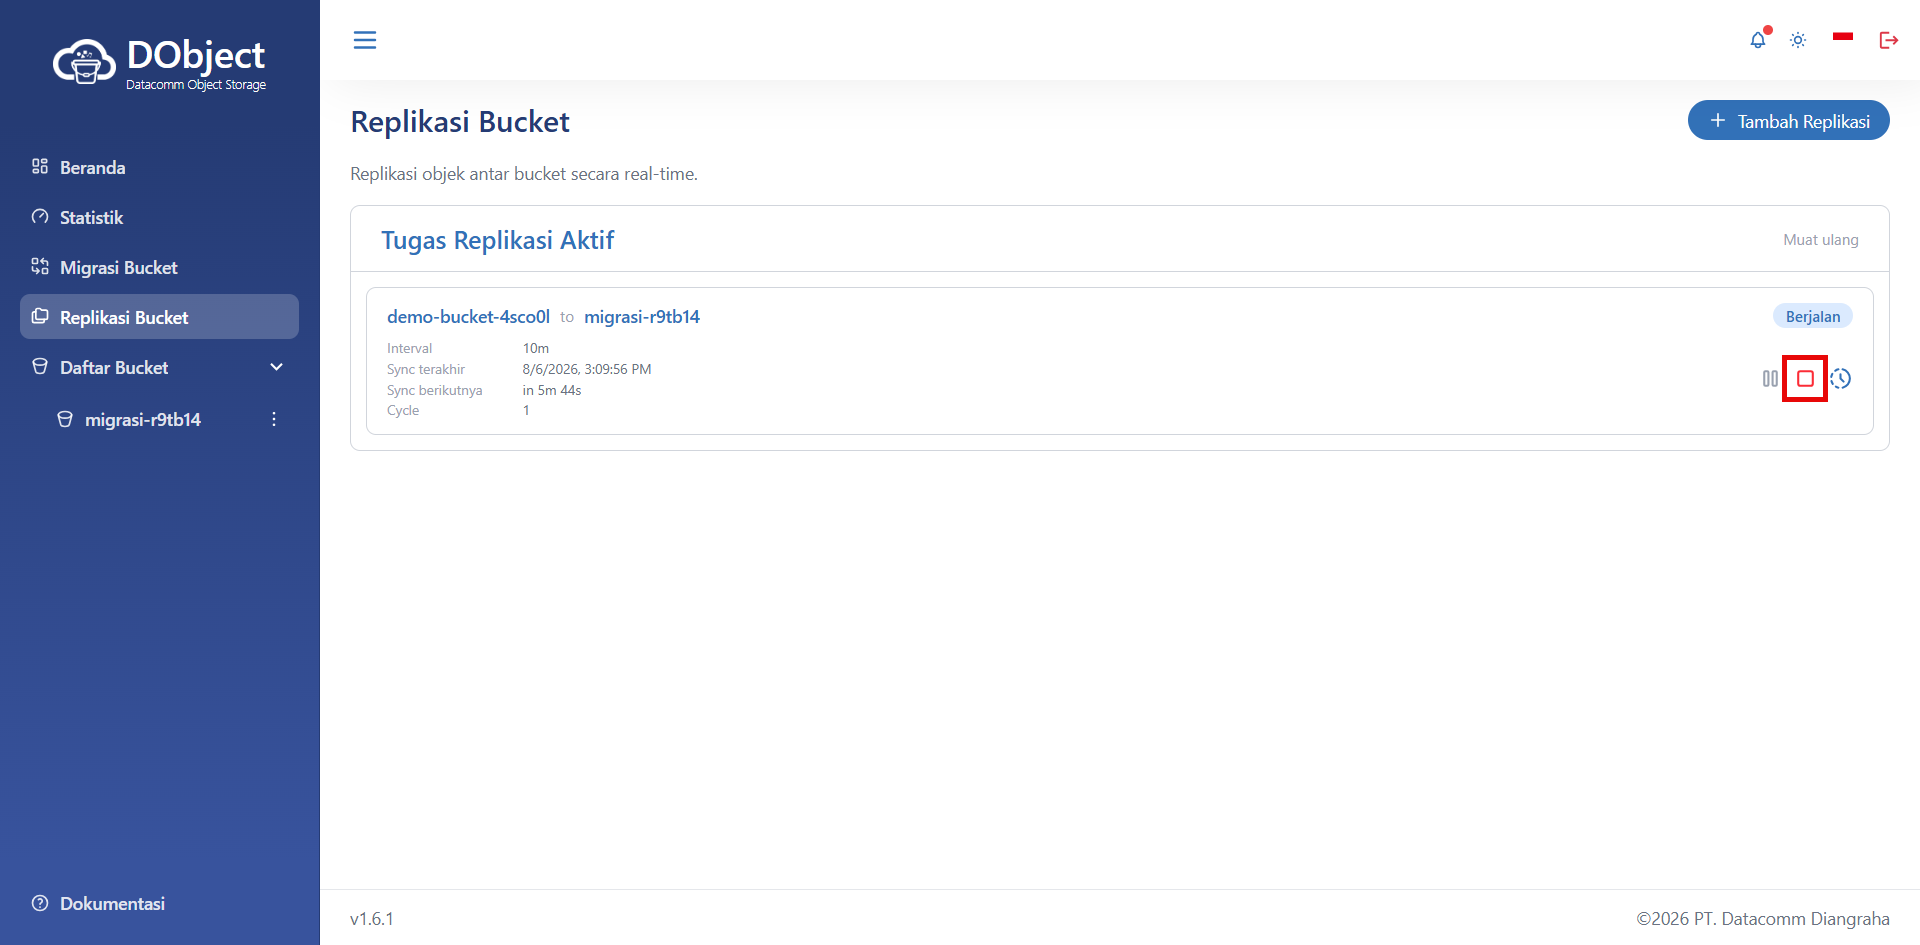
Task: Open replication history clock icon
Action: tap(1841, 379)
